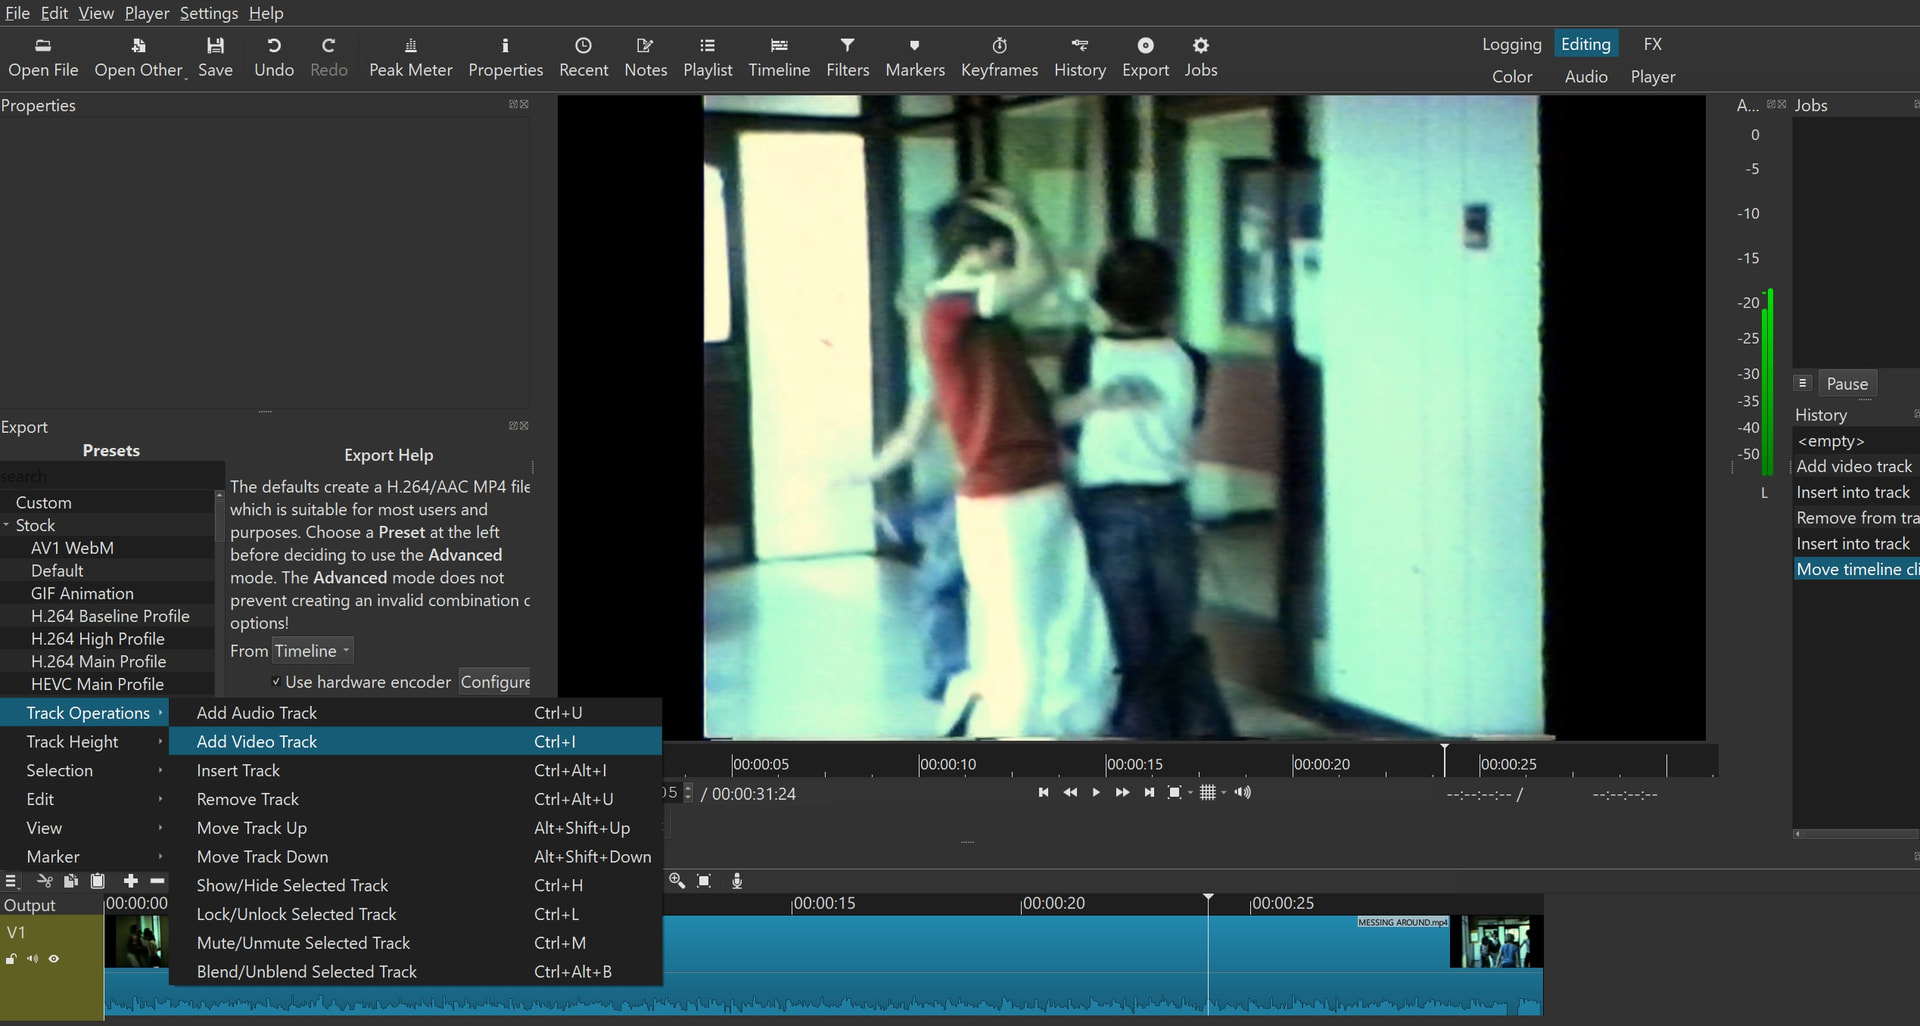Switch to the FX layout tab
This screenshot has height=1026, width=1920.
coord(1652,44)
